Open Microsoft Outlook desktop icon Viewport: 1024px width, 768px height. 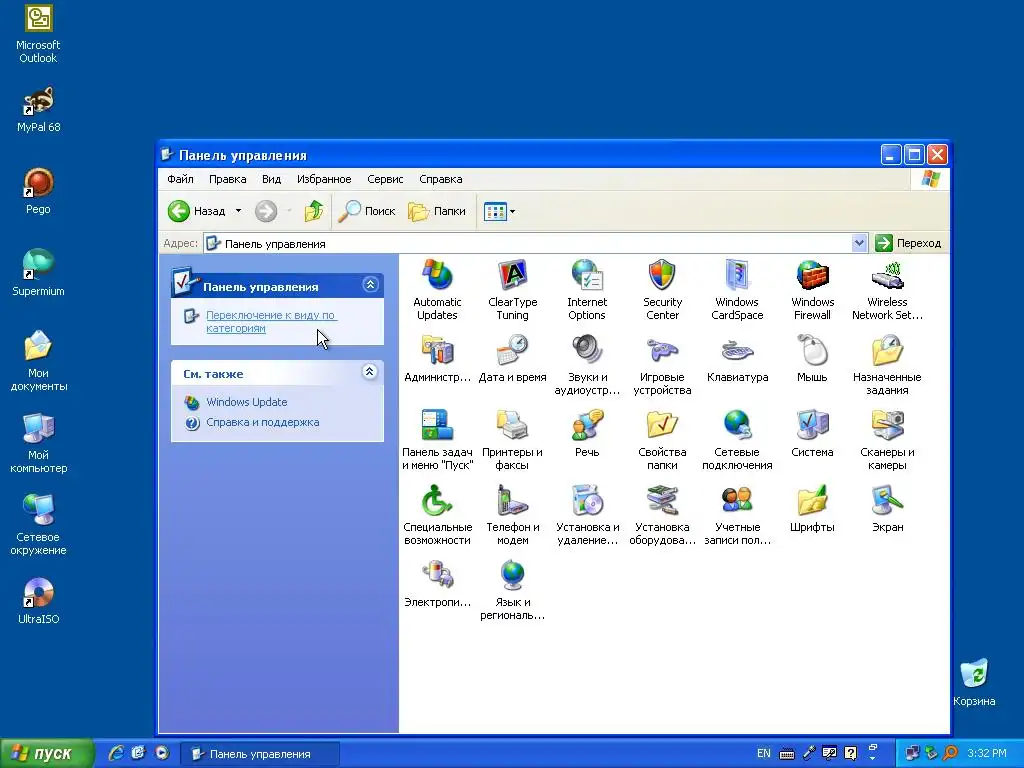pyautogui.click(x=38, y=33)
